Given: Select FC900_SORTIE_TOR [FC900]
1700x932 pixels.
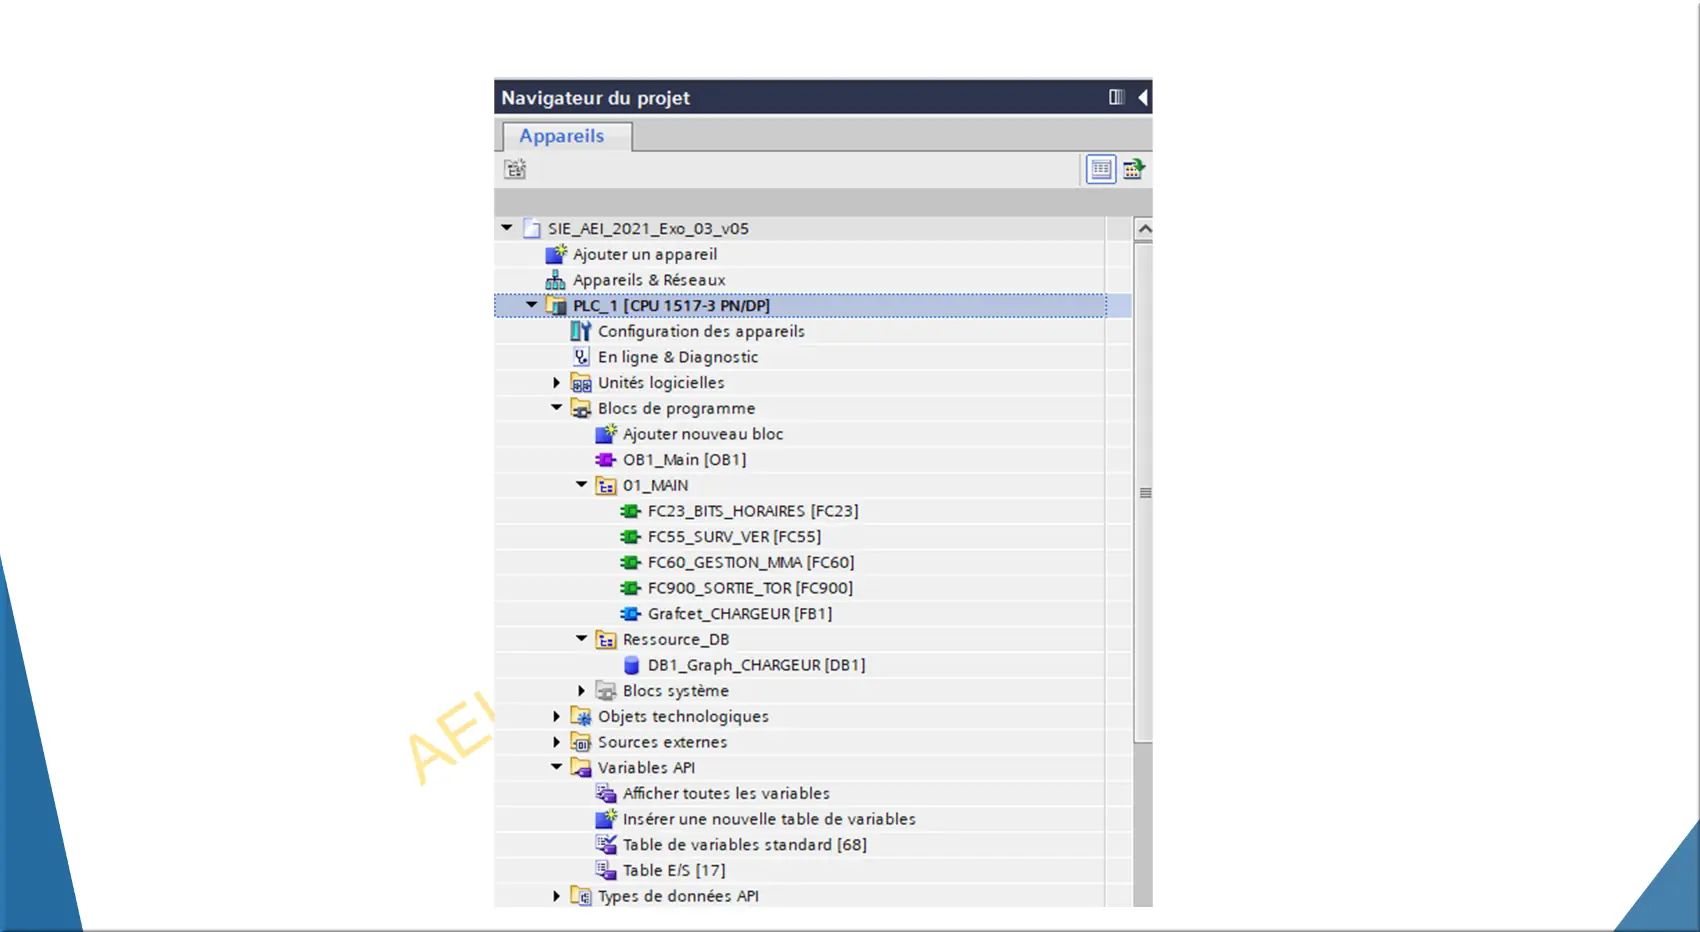Looking at the screenshot, I should tap(750, 588).
